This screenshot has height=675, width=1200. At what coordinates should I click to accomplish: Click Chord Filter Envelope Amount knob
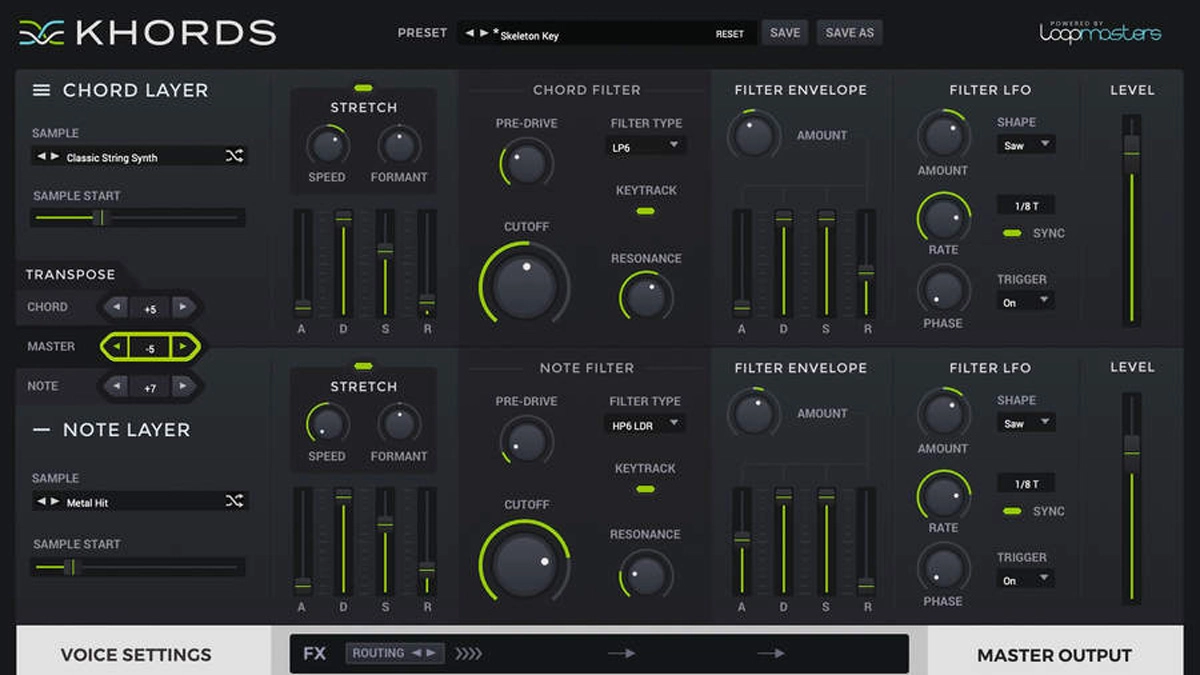coord(756,135)
